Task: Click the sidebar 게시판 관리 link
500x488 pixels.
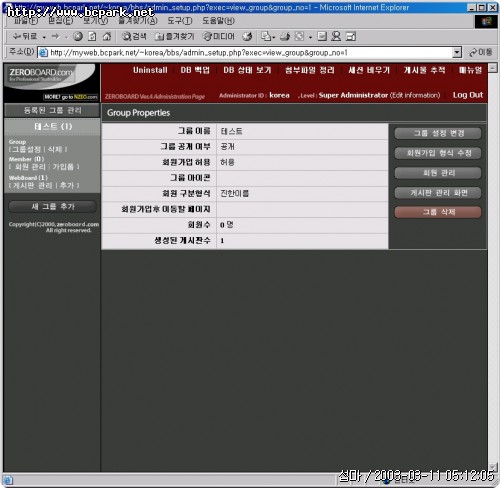Action: [33, 185]
